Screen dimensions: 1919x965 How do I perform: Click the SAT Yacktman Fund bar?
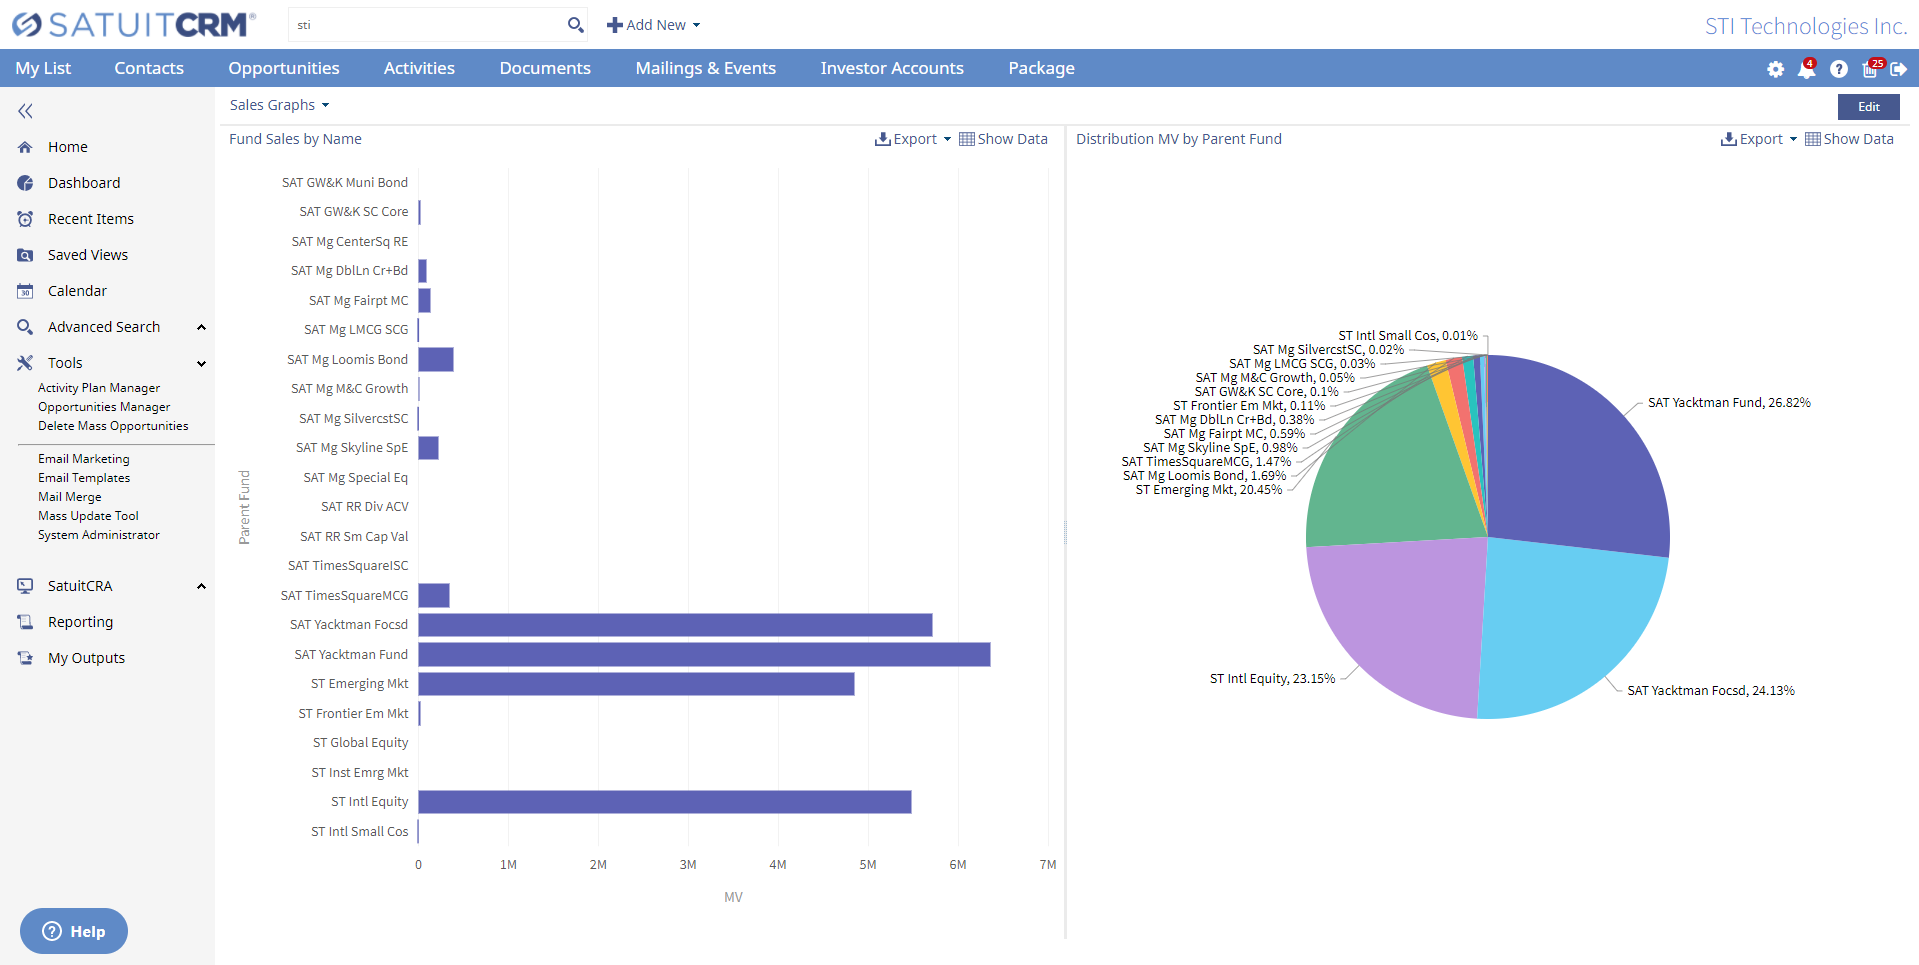704,655
